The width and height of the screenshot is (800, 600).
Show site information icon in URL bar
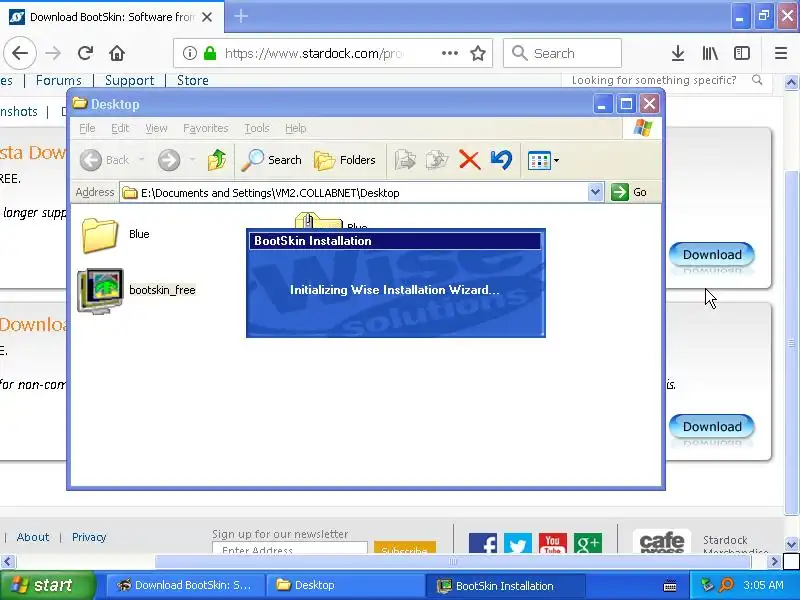tap(190, 53)
